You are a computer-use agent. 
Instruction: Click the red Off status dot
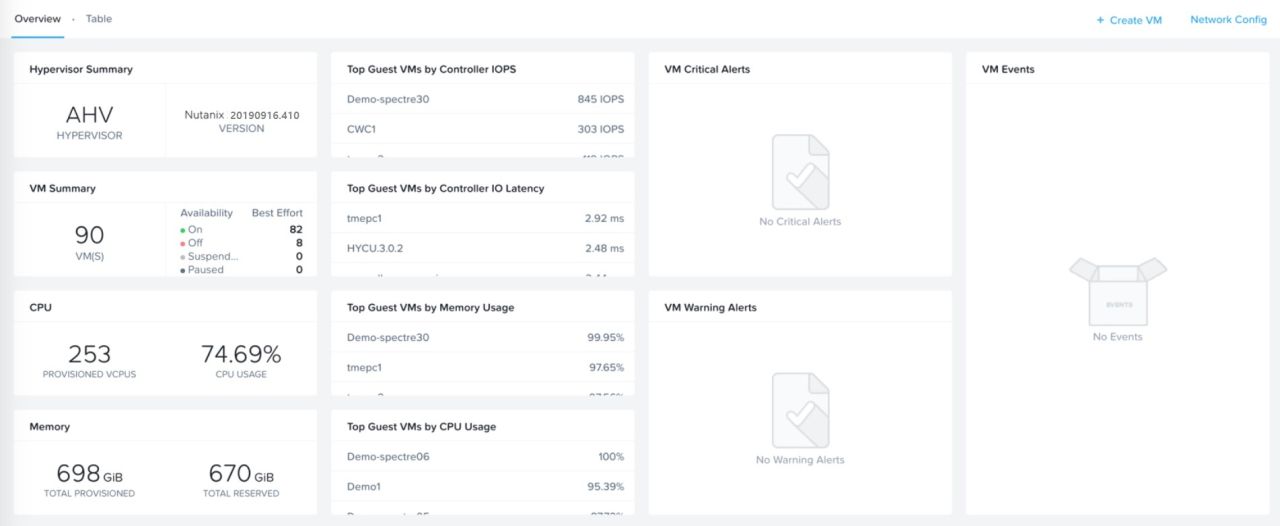tap(183, 243)
